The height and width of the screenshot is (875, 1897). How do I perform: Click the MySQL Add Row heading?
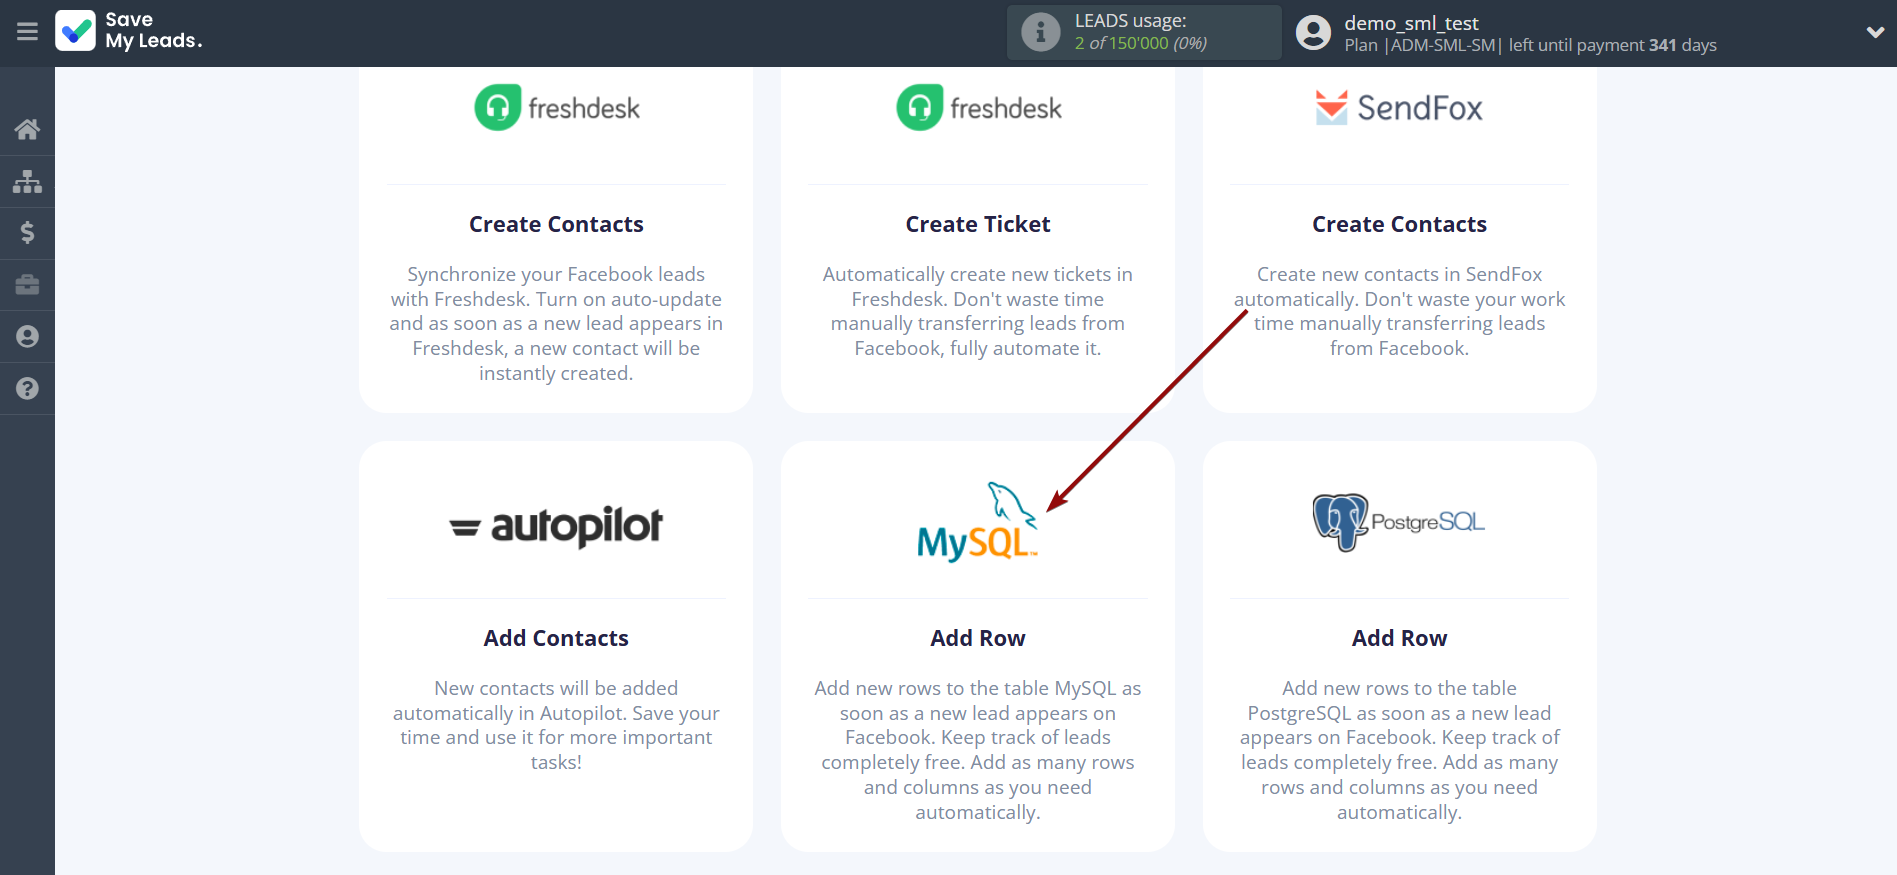(x=977, y=638)
